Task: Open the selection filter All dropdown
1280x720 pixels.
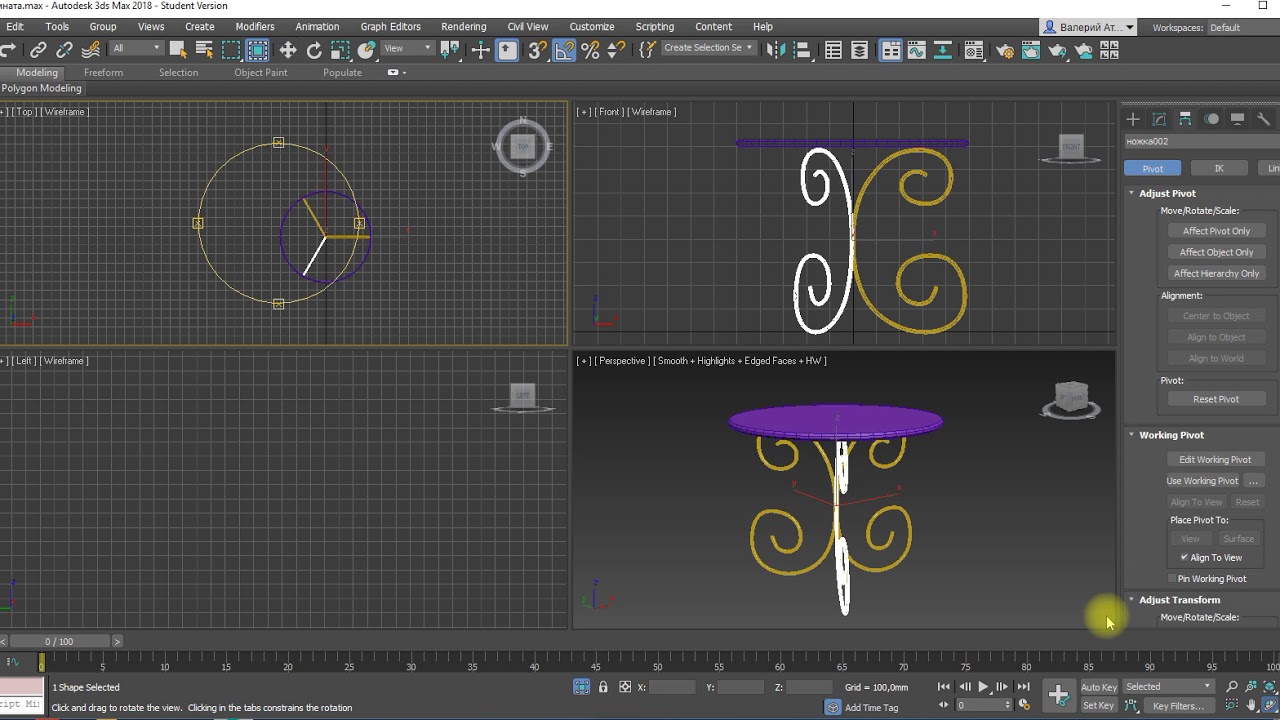Action: pyautogui.click(x=135, y=48)
